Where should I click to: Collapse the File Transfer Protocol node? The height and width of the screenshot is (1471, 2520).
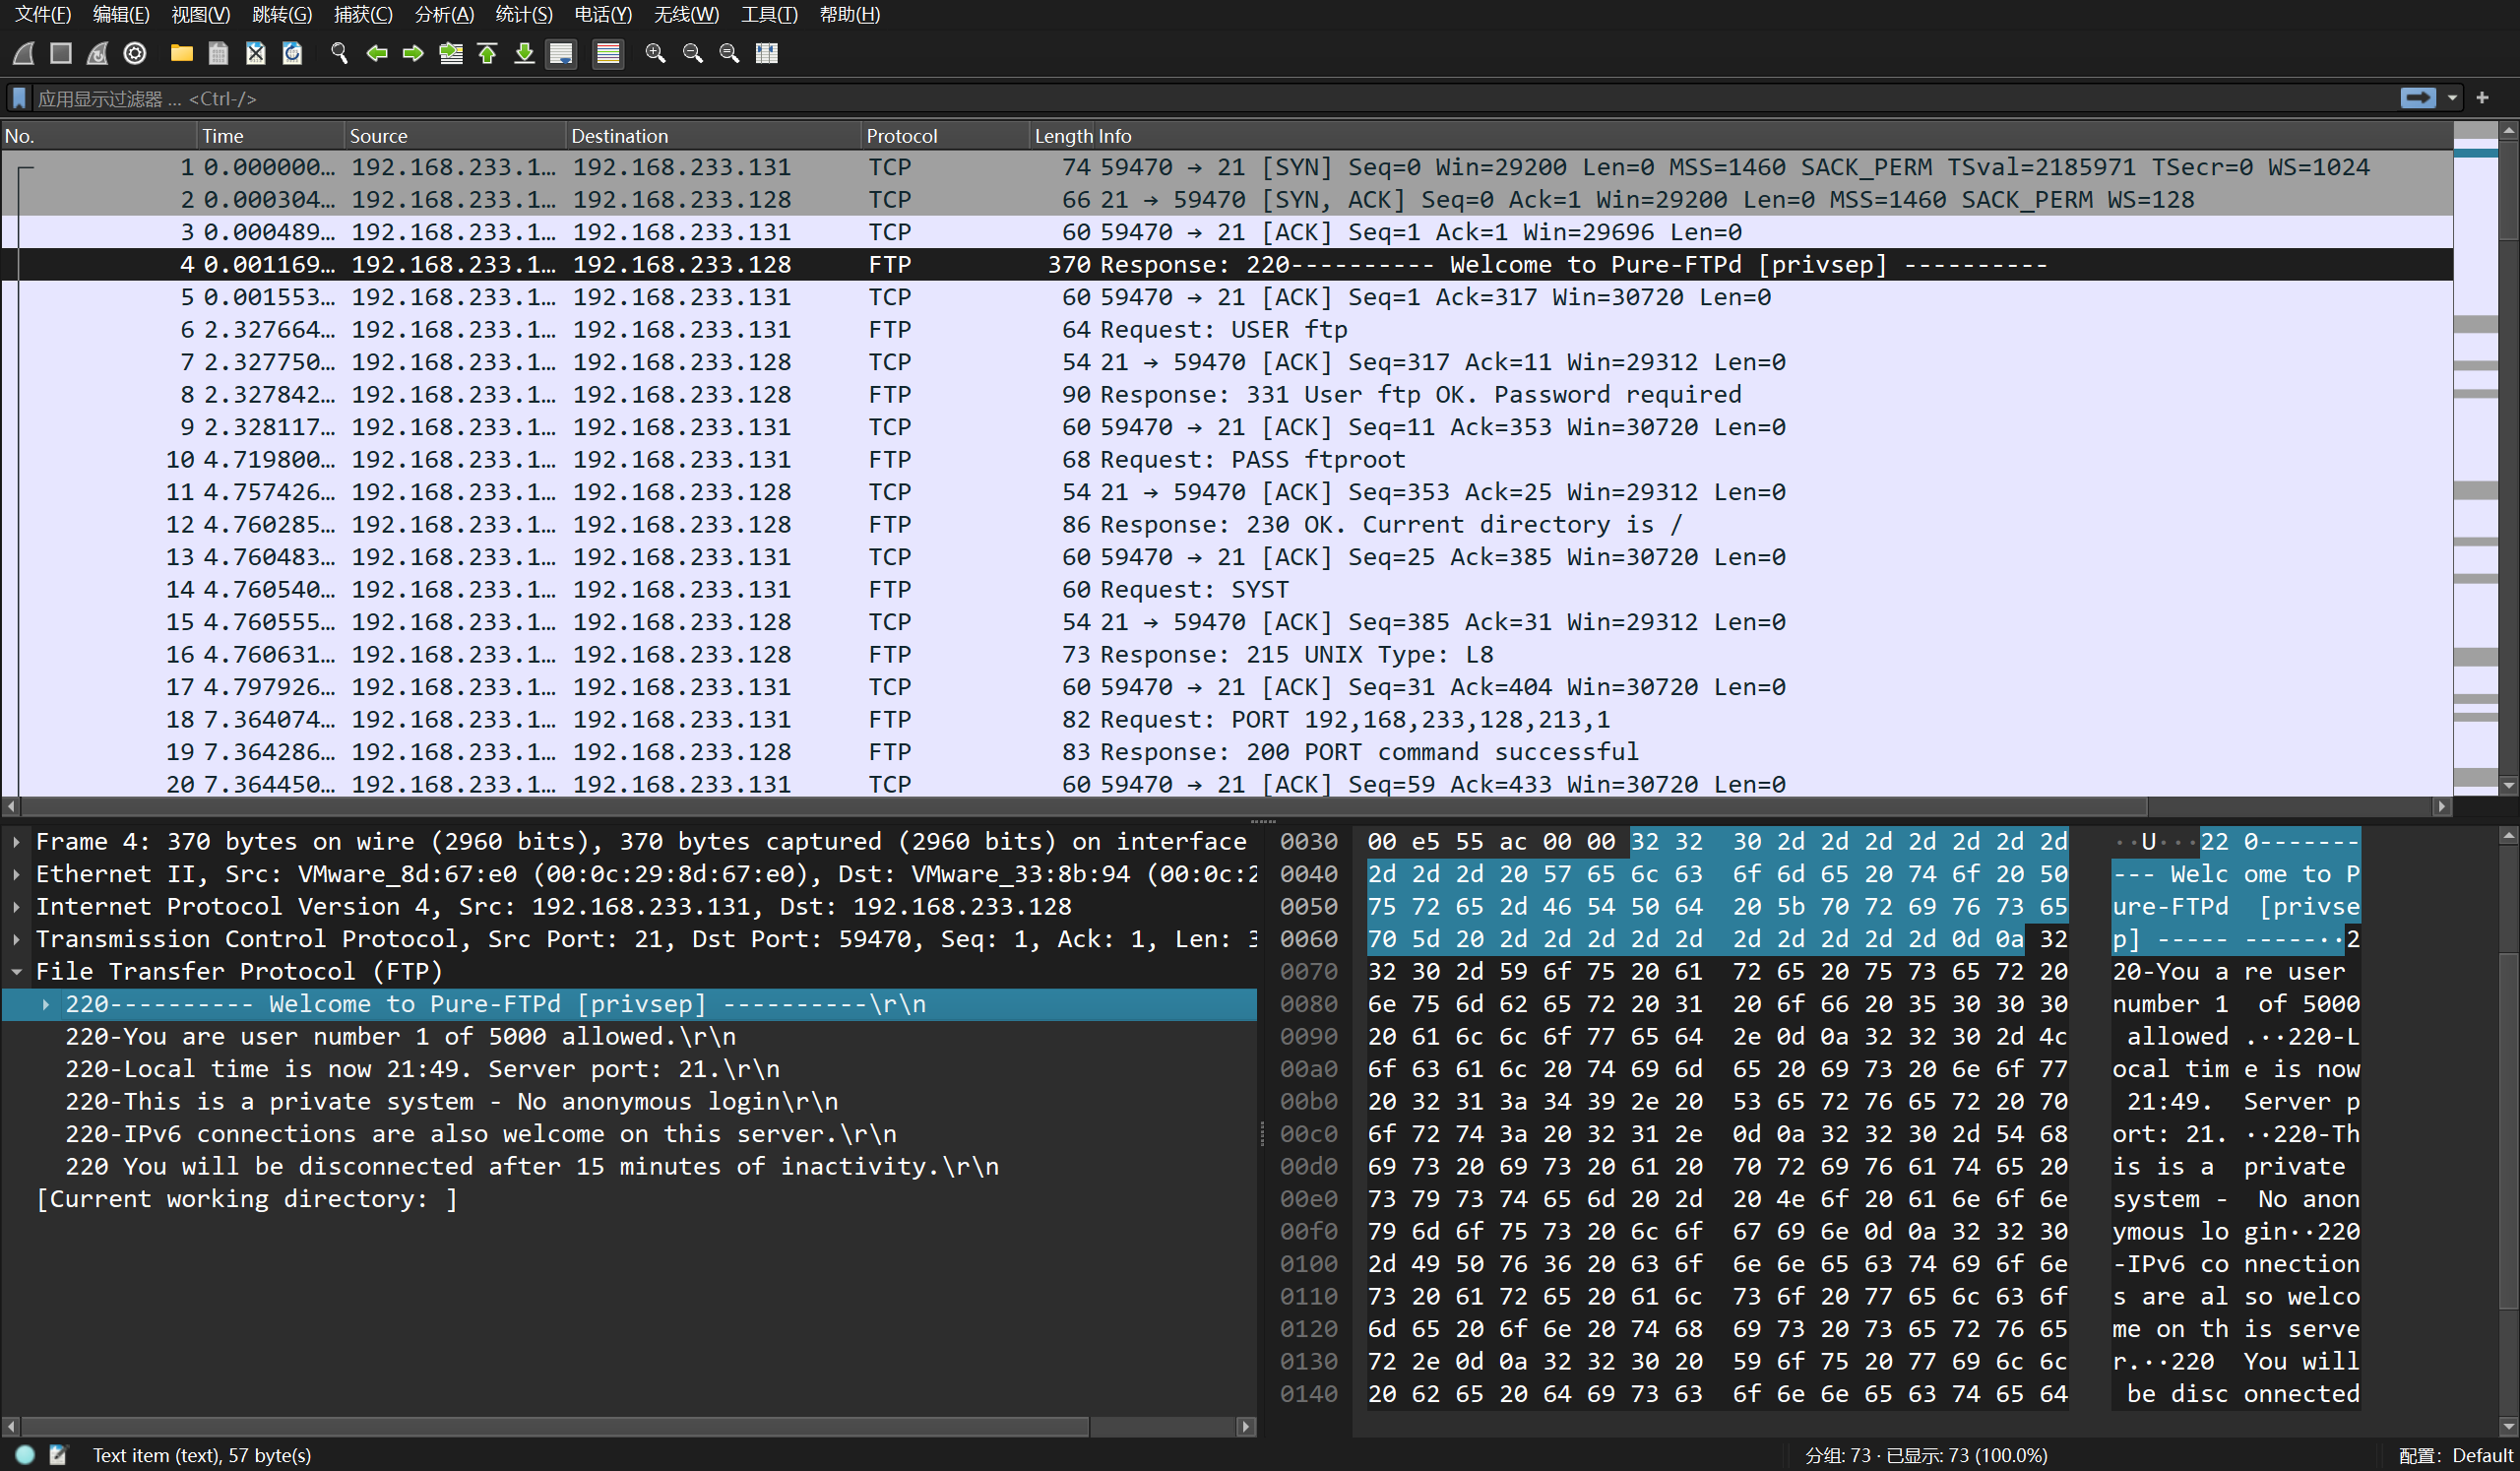point(17,972)
